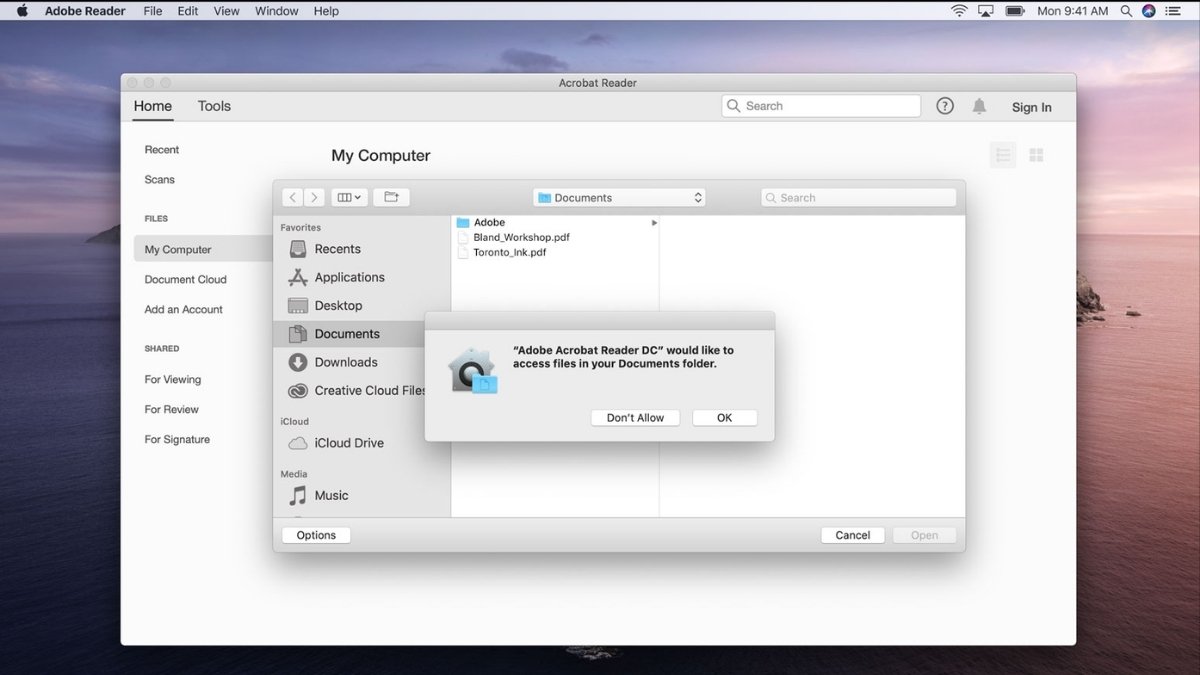This screenshot has height=675, width=1200.
Task: Open For Signature under Shared
Action: pyautogui.click(x=178, y=440)
